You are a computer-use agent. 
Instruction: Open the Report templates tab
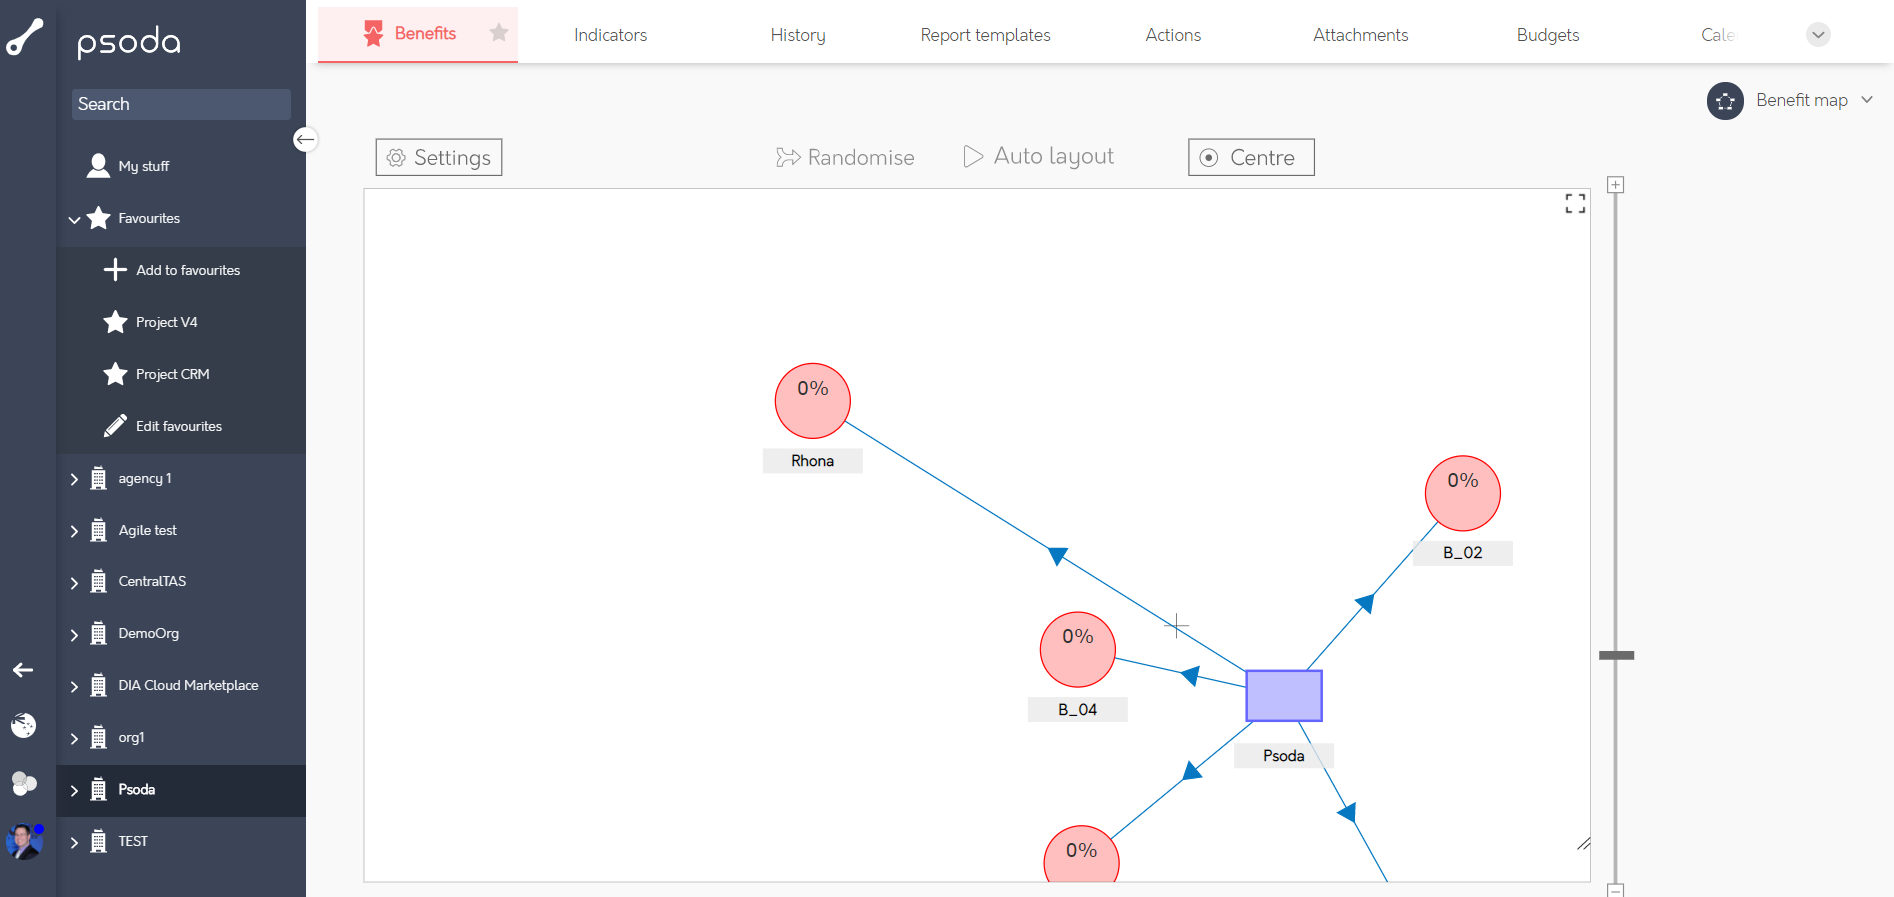tap(985, 35)
